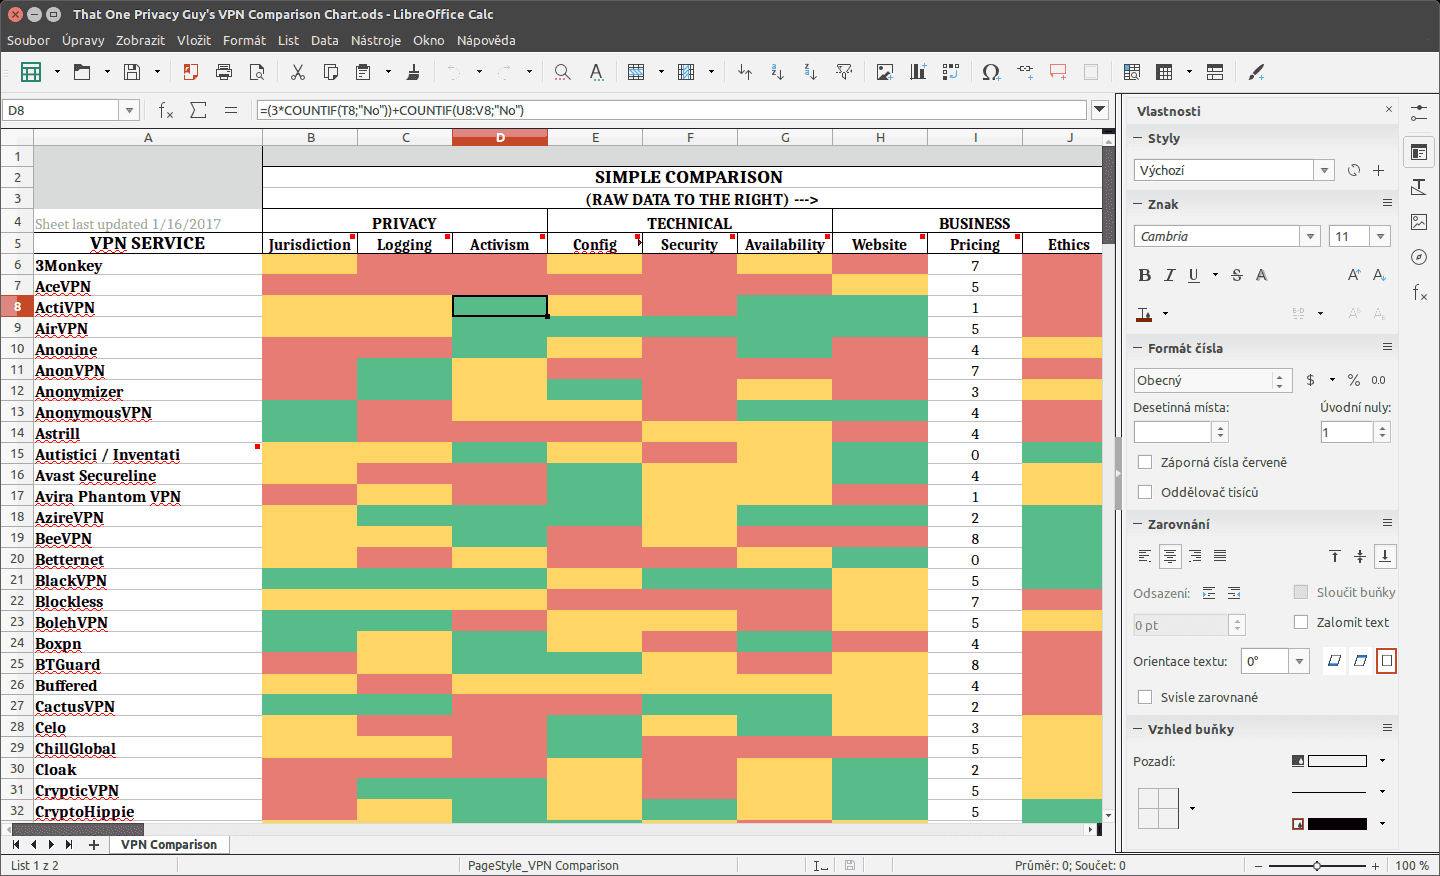The height and width of the screenshot is (876, 1440).
Task: Tick 'Svisle zarovnané' checkbox
Action: click(x=1146, y=697)
